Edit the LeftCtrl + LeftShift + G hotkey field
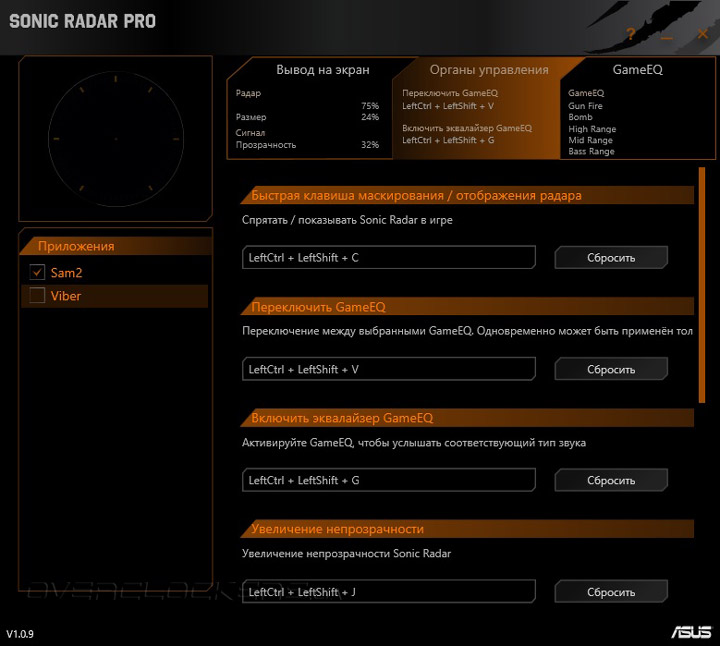720x646 pixels. tap(388, 480)
